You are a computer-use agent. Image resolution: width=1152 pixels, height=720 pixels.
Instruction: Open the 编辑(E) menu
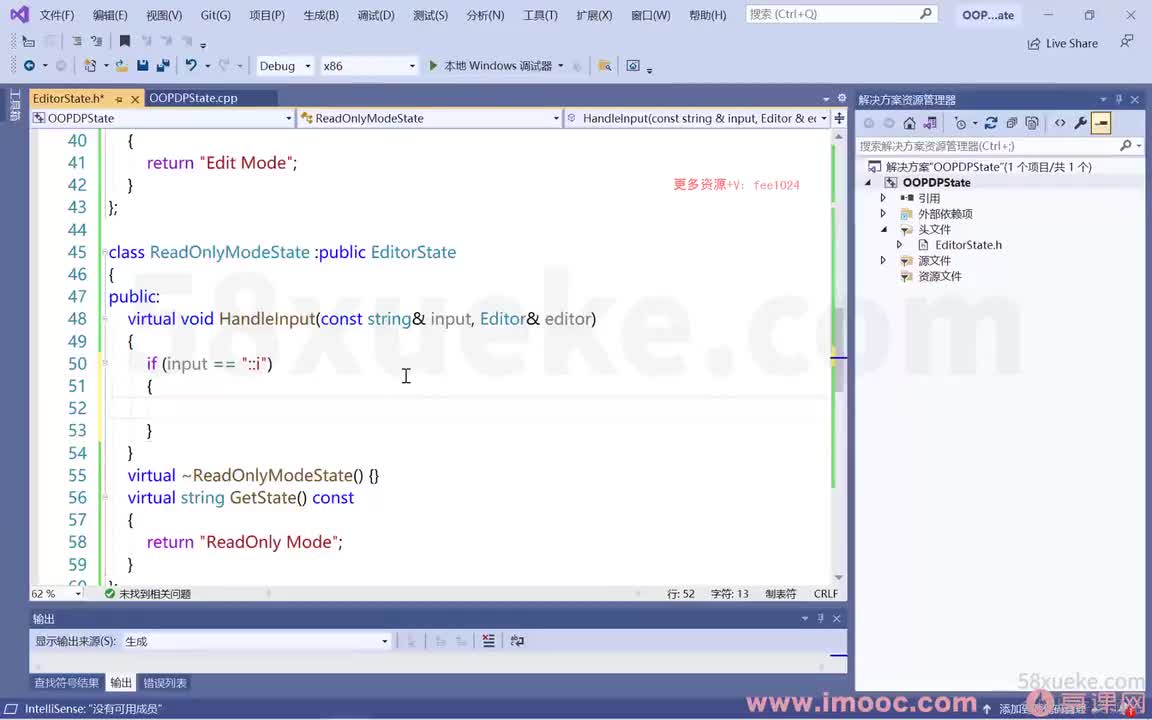110,15
